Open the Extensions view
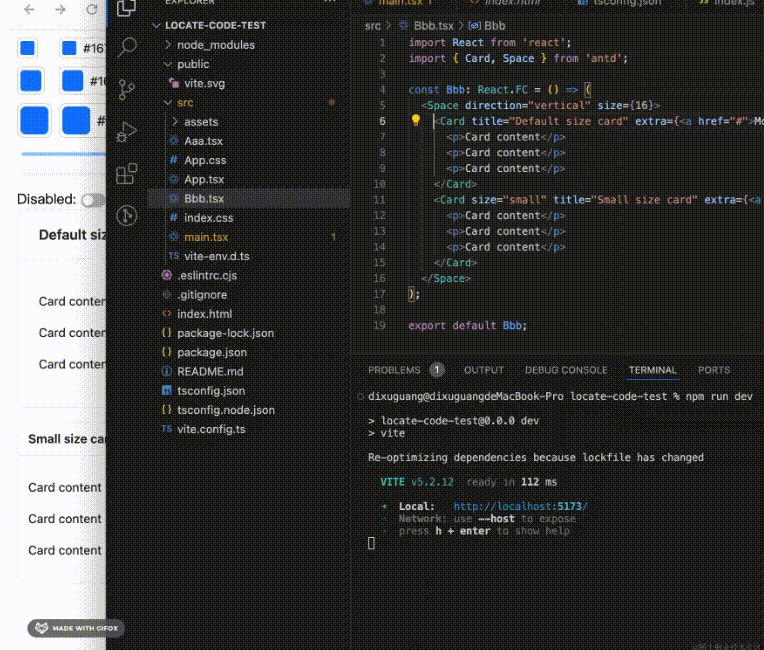The width and height of the screenshot is (764, 650). click(127, 174)
